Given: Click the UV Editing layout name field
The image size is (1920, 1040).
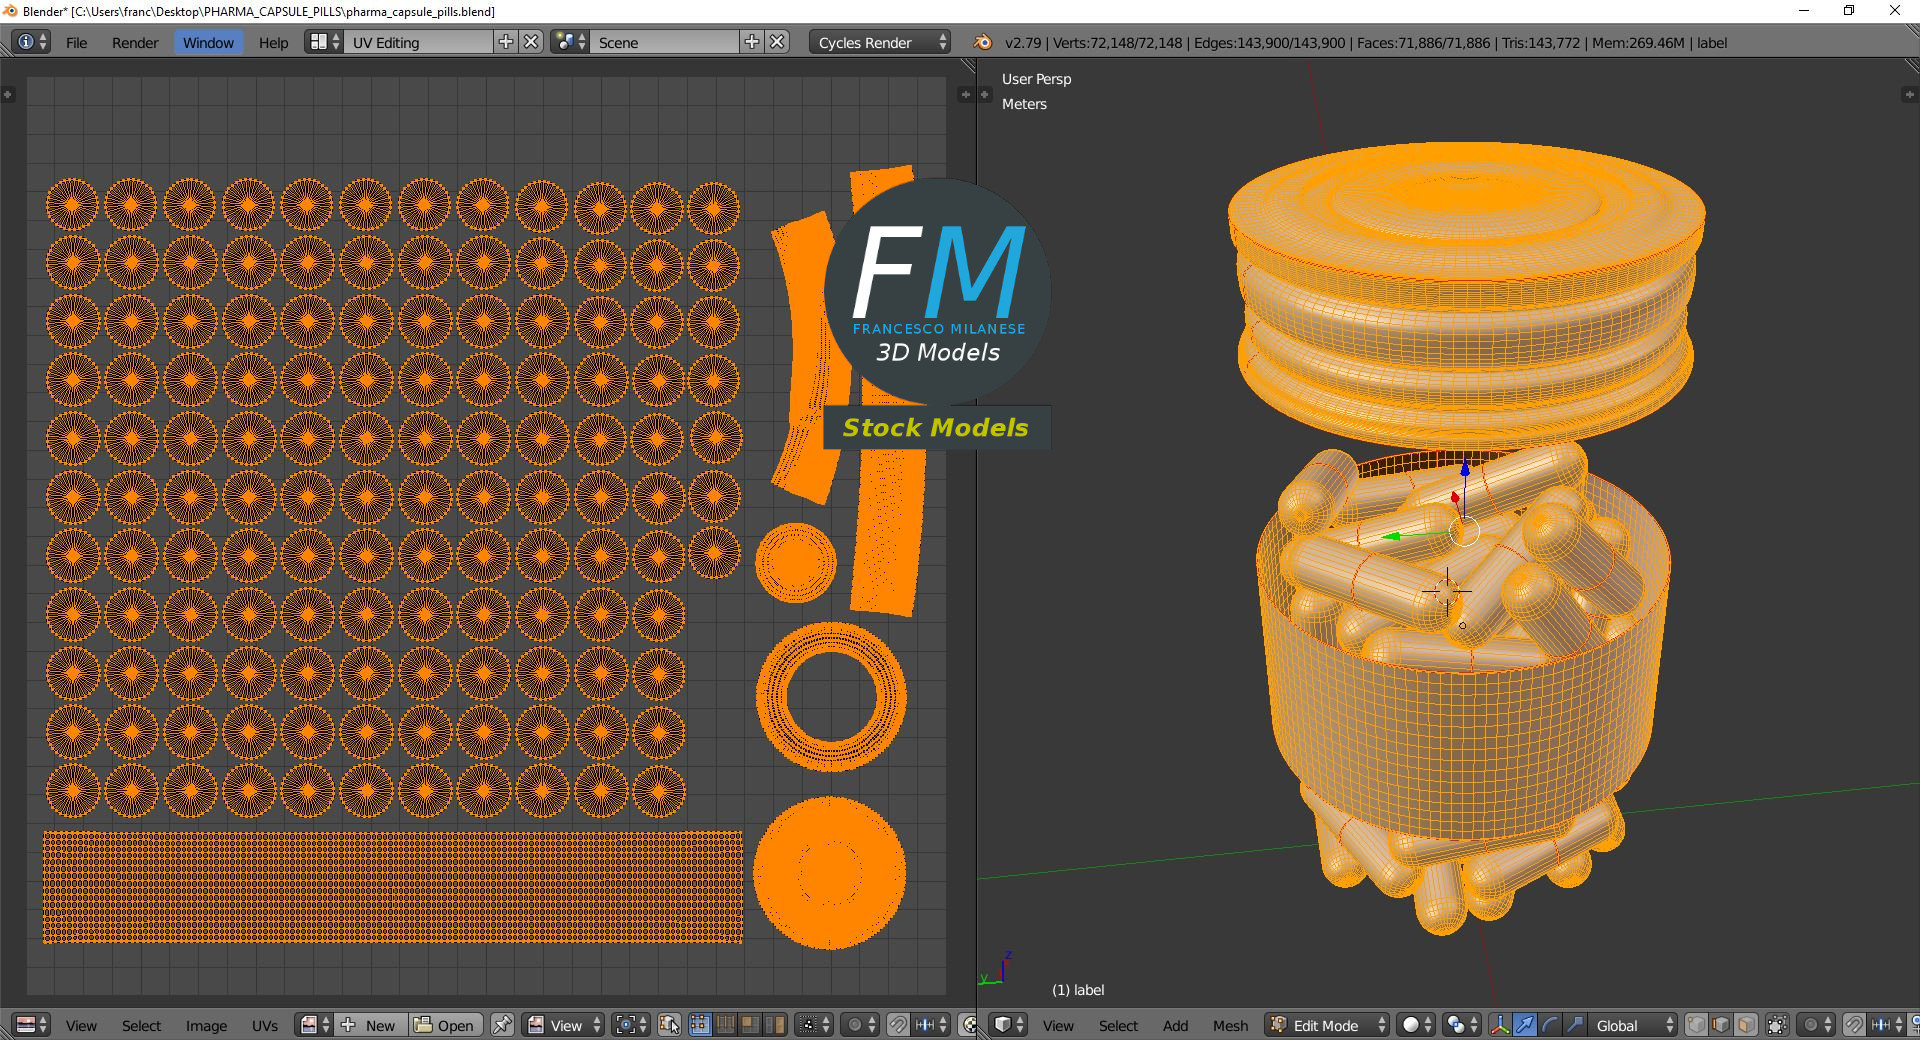Looking at the screenshot, I should tap(420, 42).
